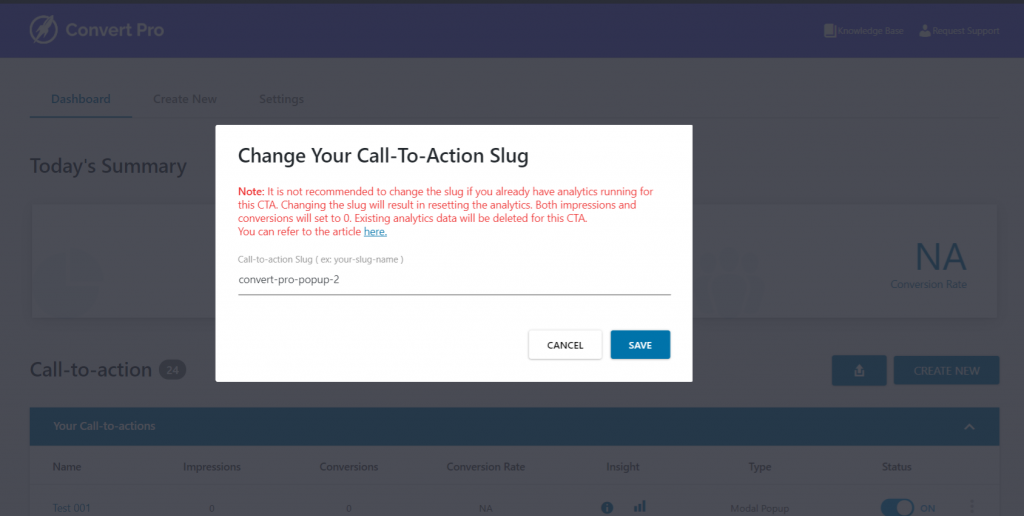
Task: Save the new slug
Action: [x=640, y=345]
